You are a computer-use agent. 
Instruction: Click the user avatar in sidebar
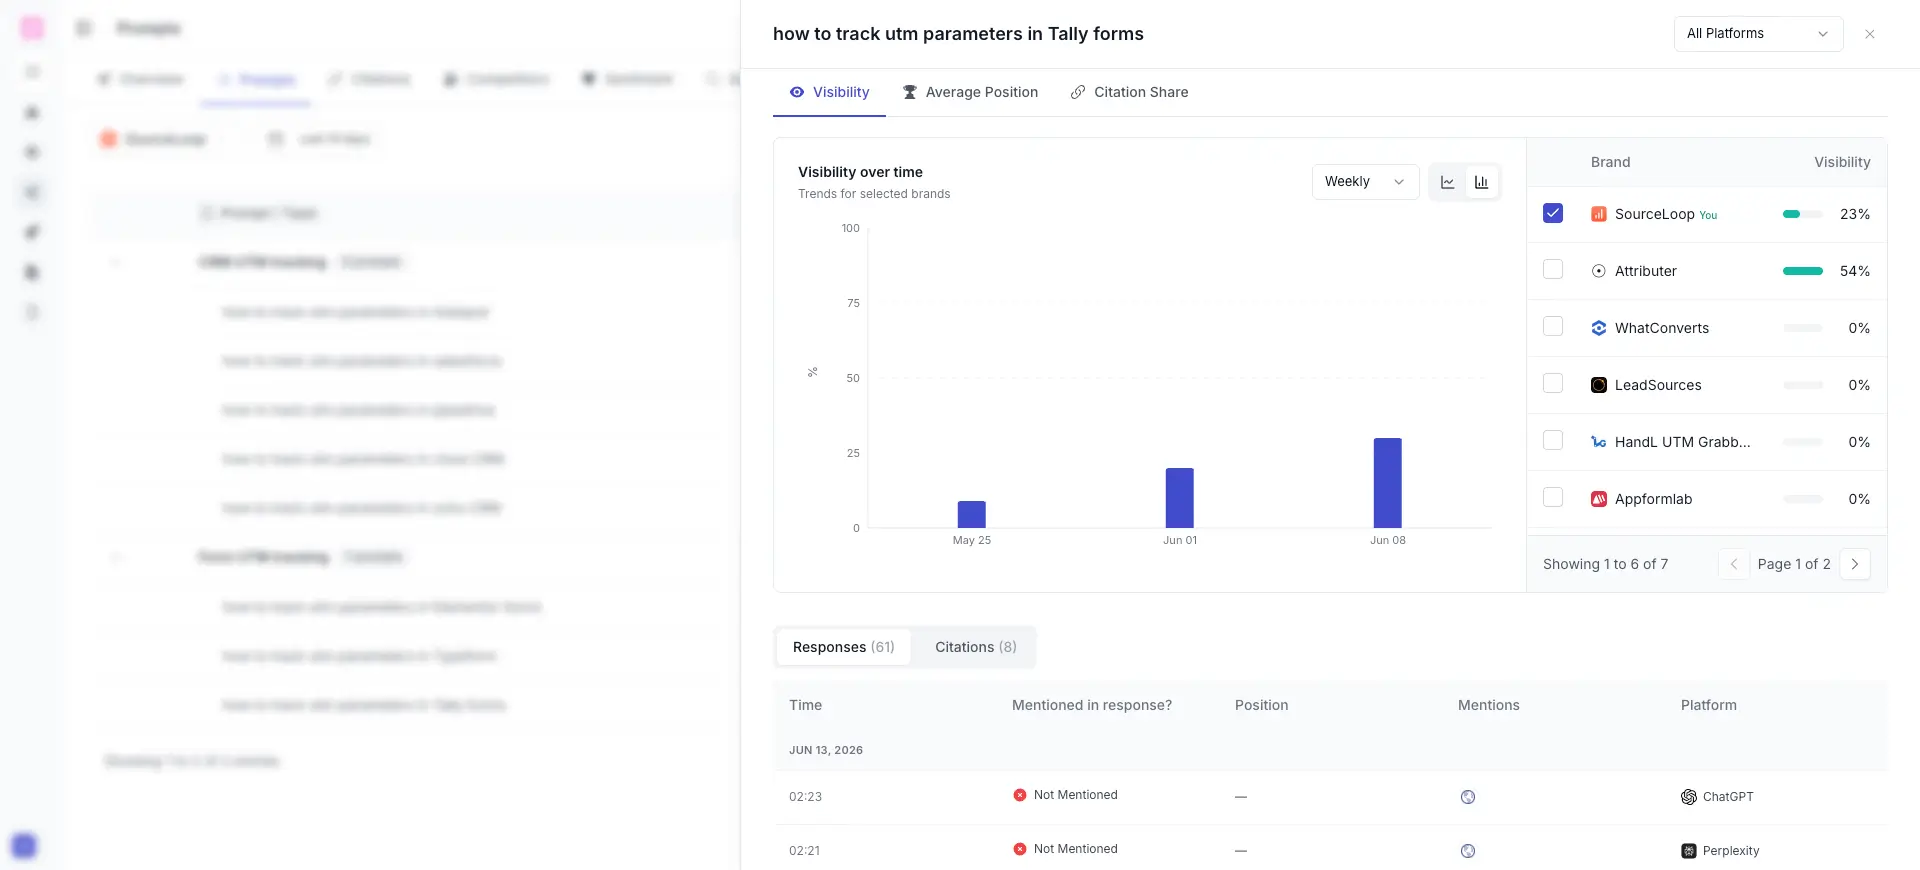coord(25,846)
